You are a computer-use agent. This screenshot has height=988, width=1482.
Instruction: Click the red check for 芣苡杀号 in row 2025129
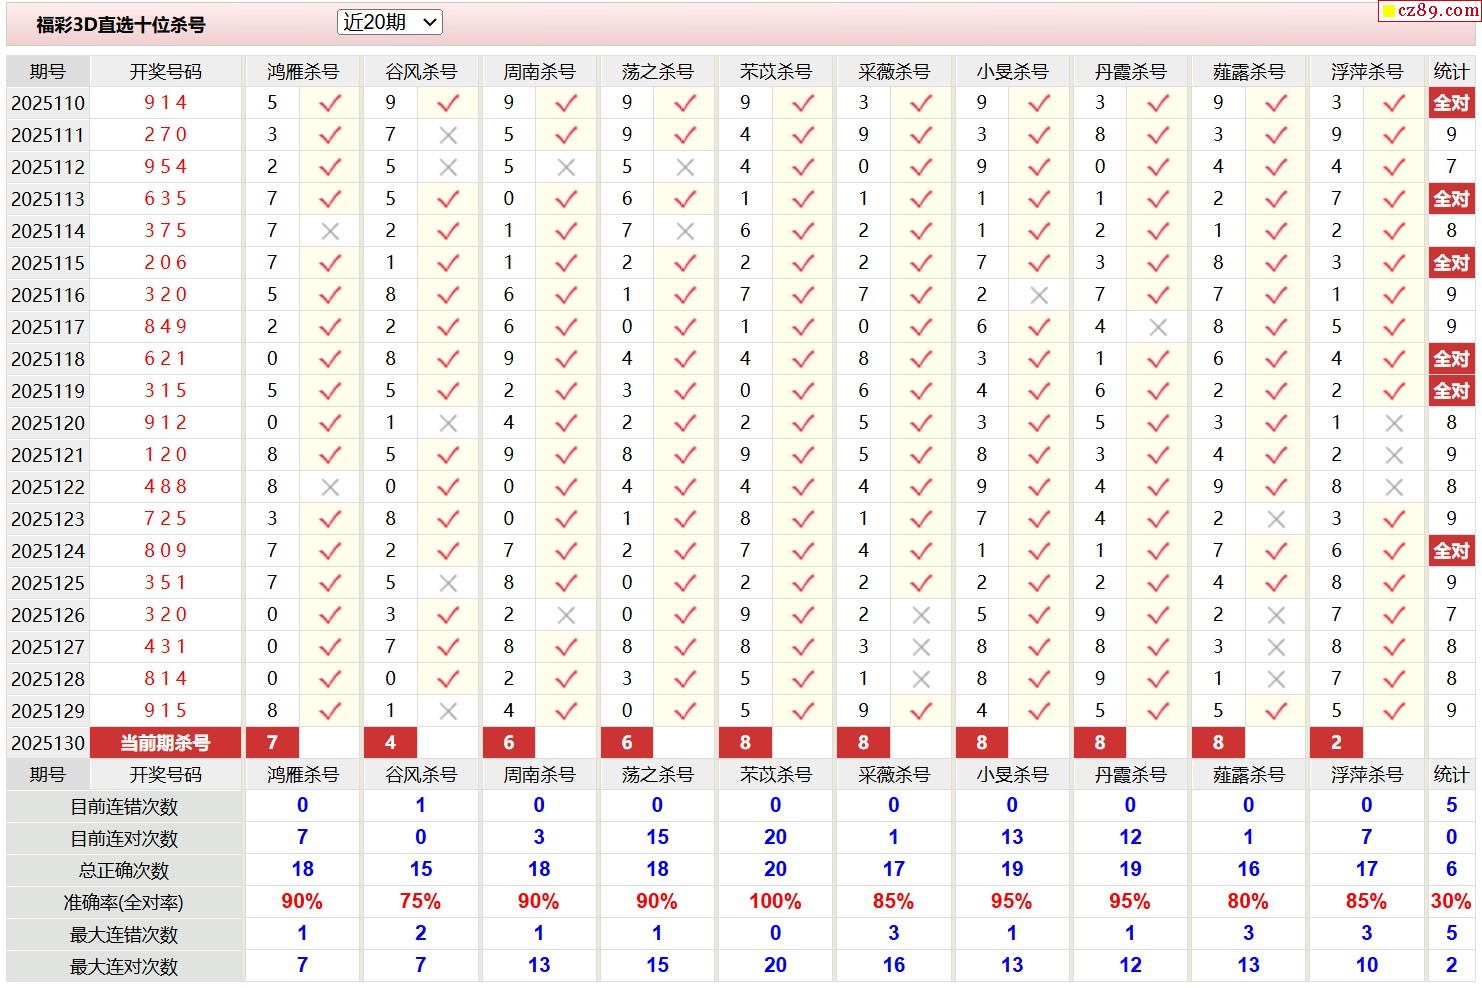pyautogui.click(x=803, y=711)
